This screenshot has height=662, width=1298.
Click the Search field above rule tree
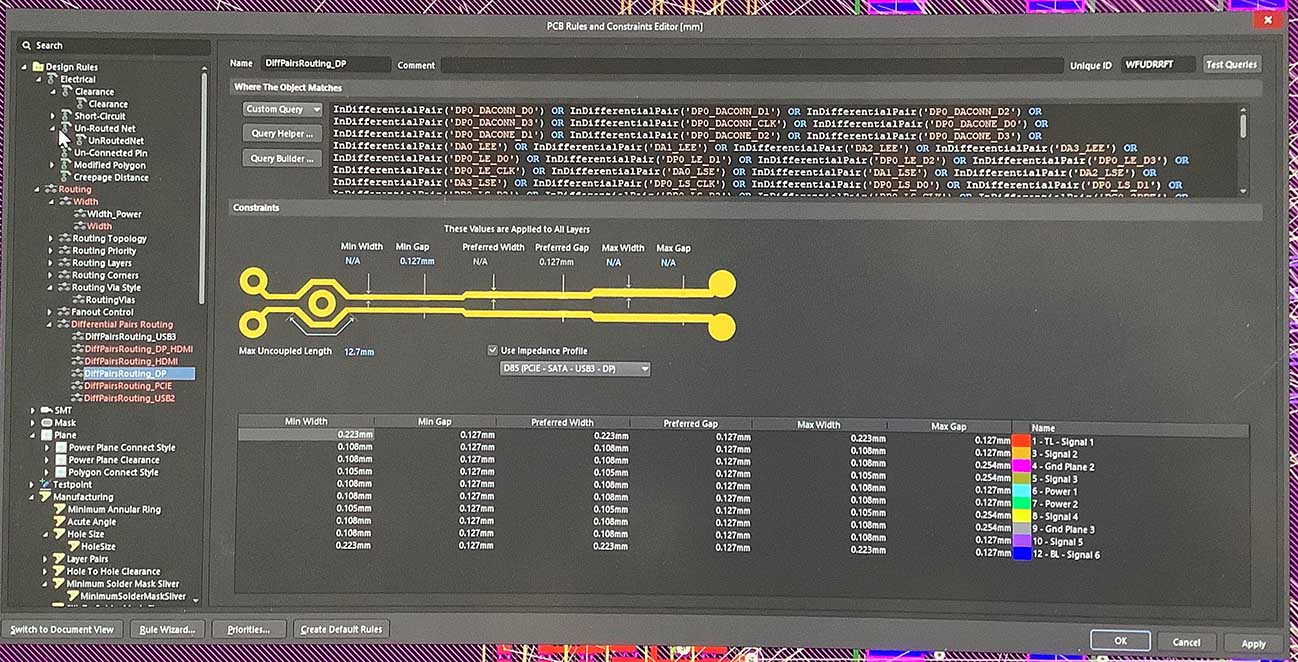[115, 46]
